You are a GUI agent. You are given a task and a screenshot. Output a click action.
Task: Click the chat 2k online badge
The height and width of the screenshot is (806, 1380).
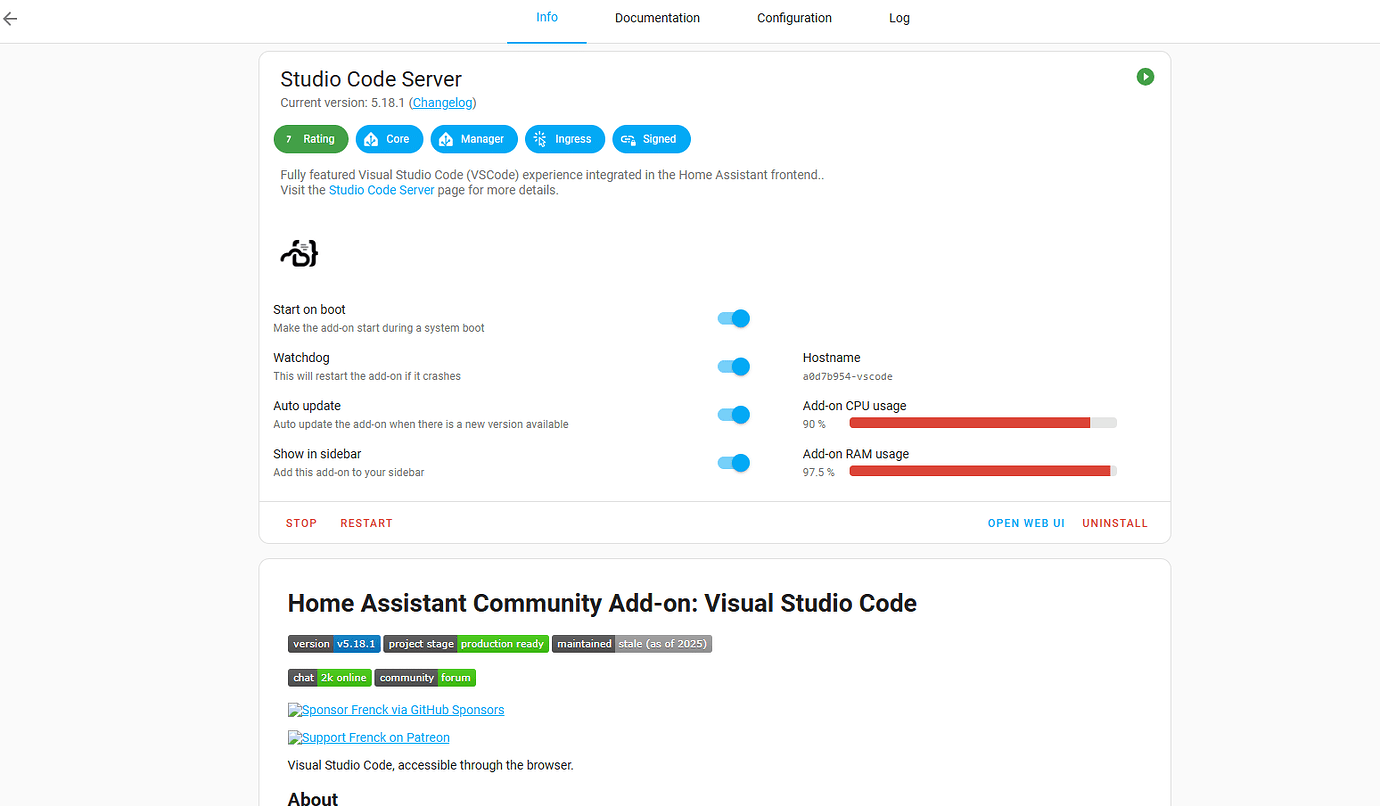click(x=330, y=678)
